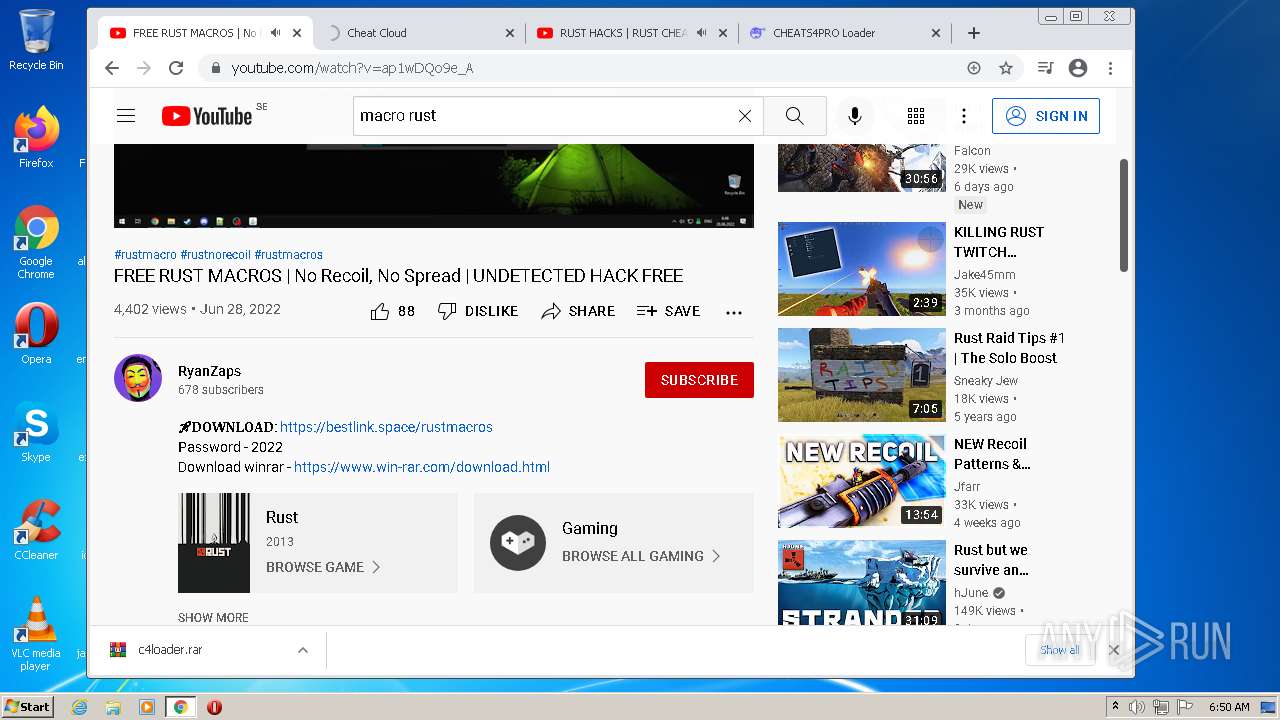Mute the RUST HACKS tab audio
This screenshot has width=1280, height=720.
tap(701, 33)
